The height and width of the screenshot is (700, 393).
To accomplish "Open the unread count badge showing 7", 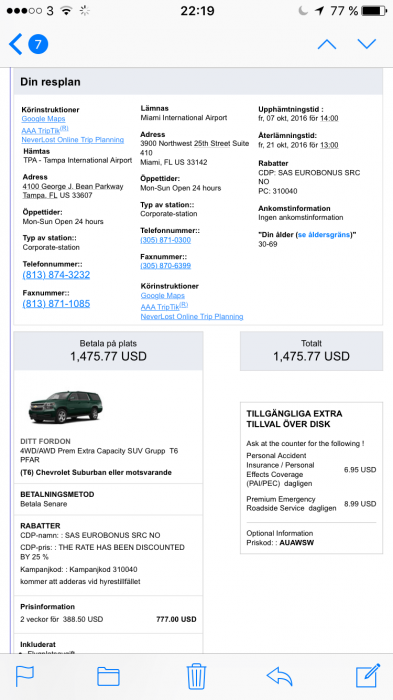I will click(38, 44).
